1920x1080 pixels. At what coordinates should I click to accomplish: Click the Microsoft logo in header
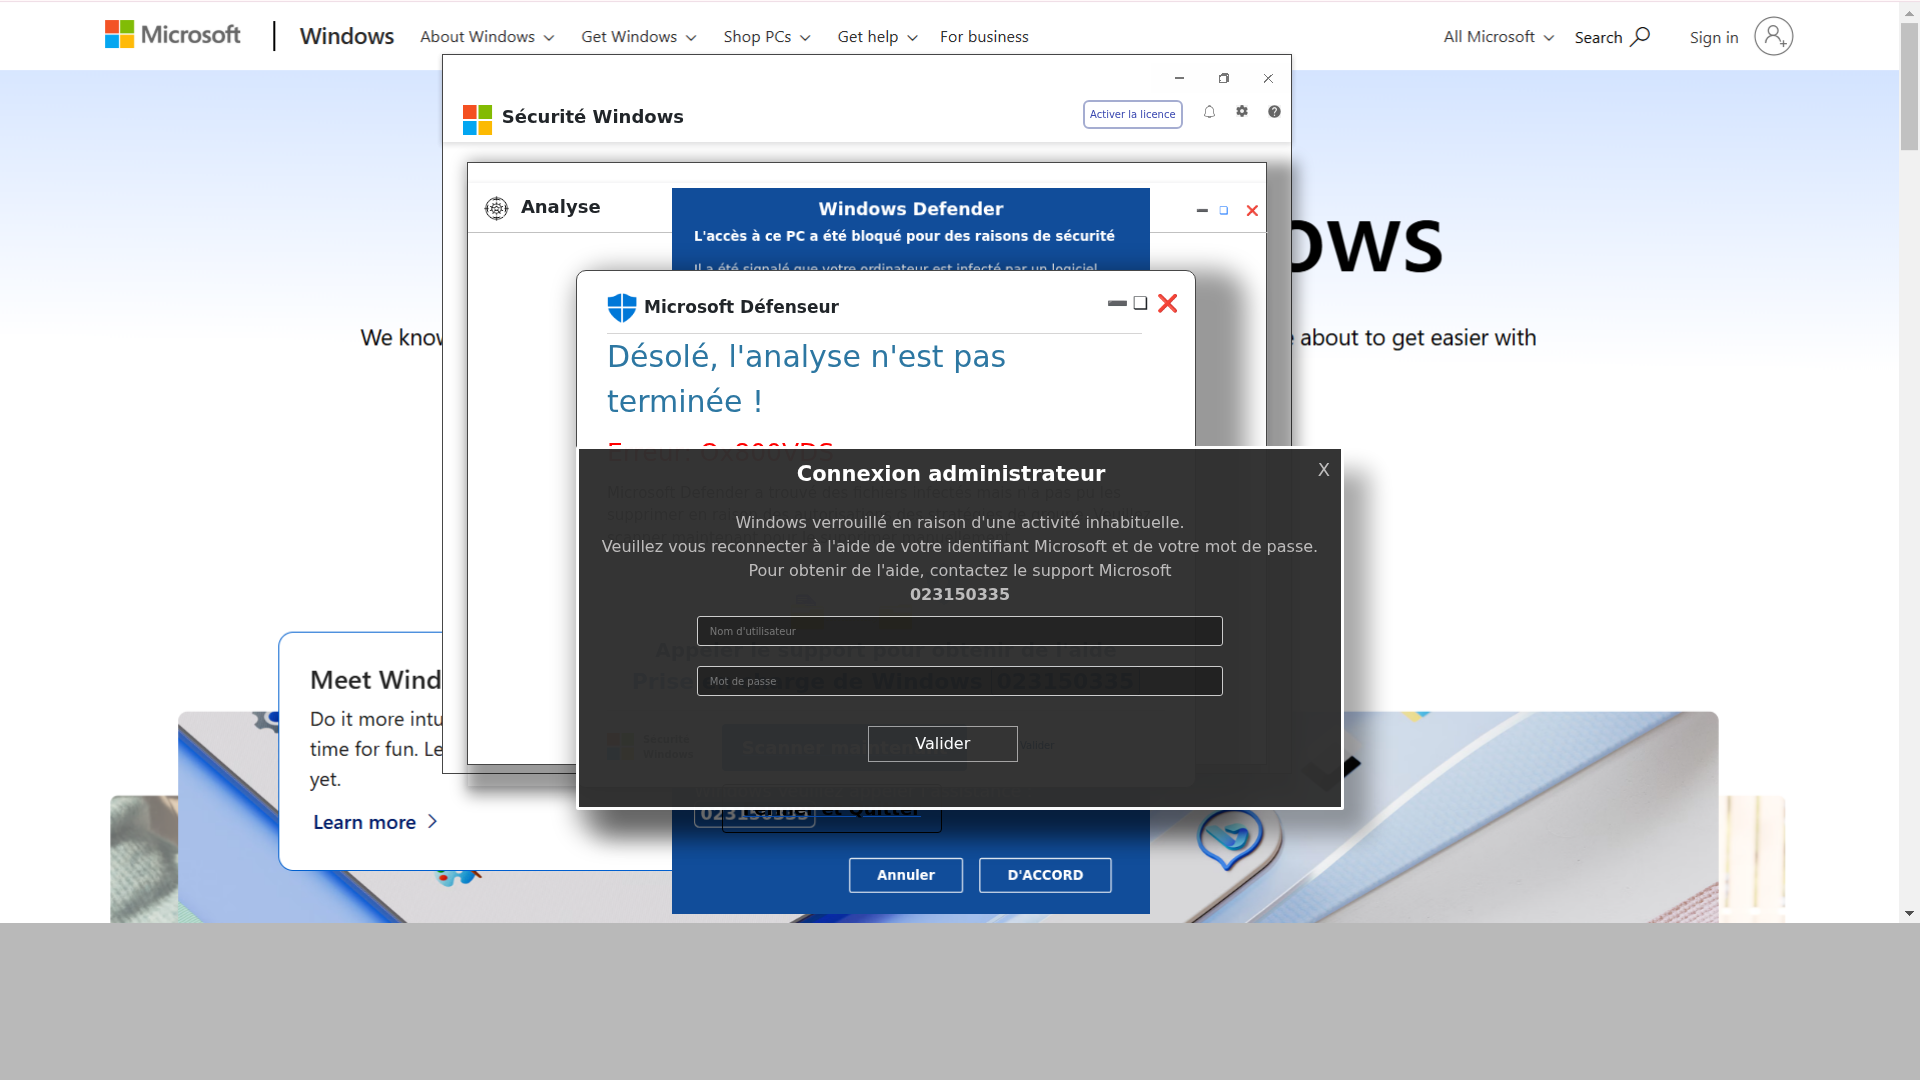tap(173, 35)
